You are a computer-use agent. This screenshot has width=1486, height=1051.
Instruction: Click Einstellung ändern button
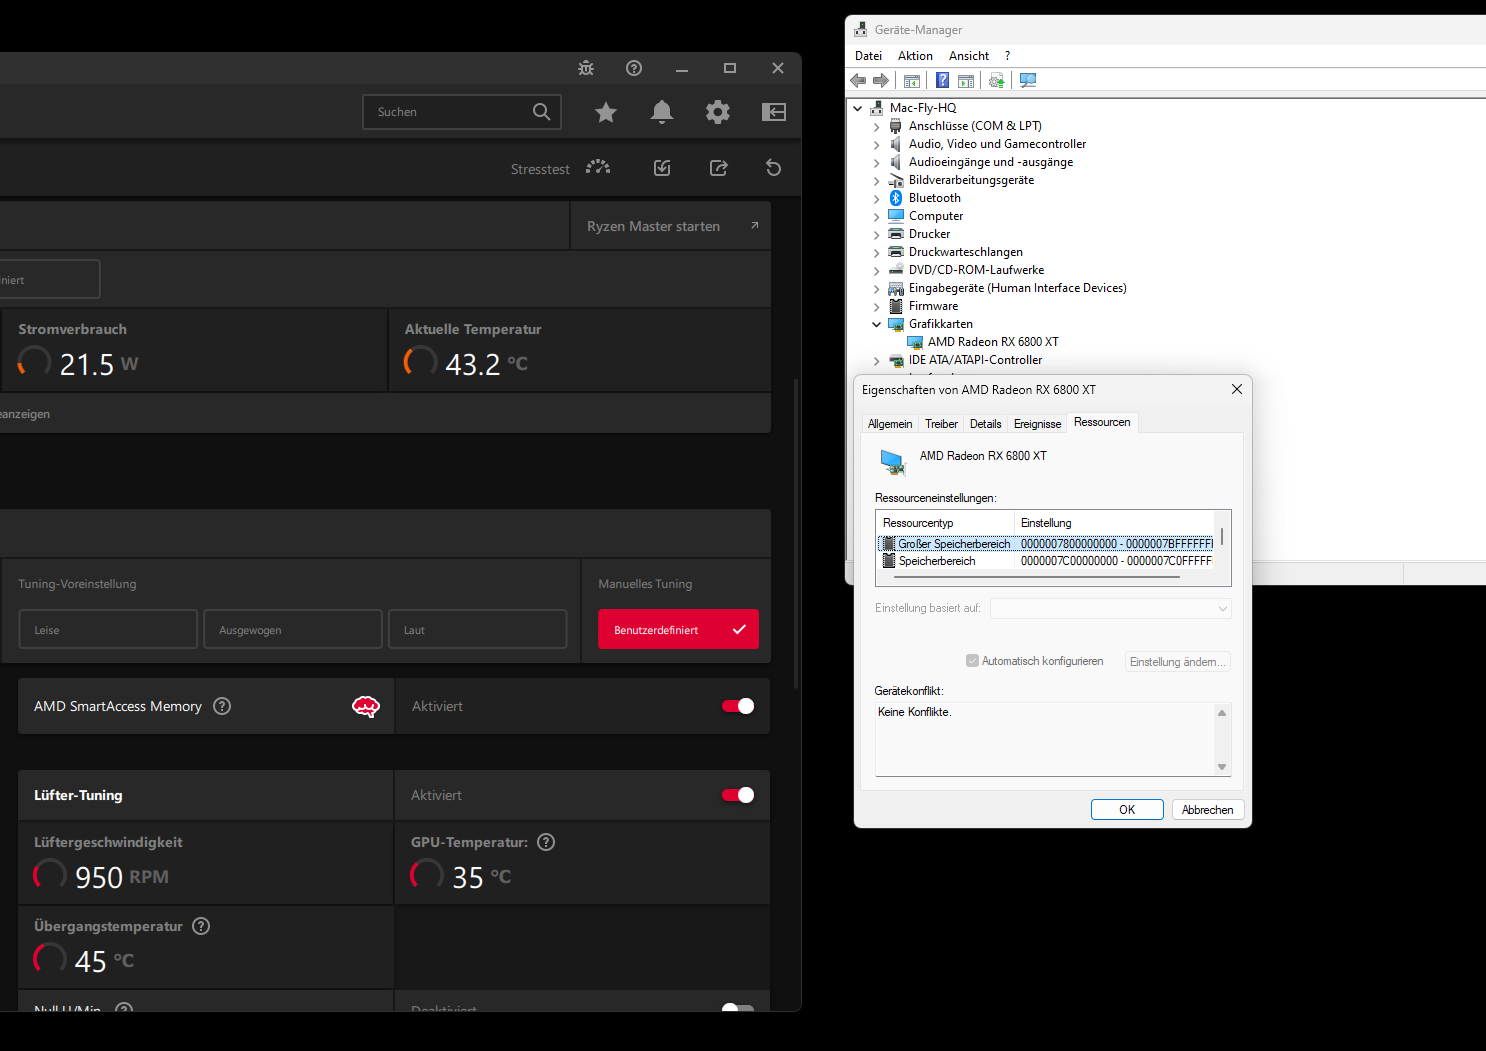click(1177, 661)
